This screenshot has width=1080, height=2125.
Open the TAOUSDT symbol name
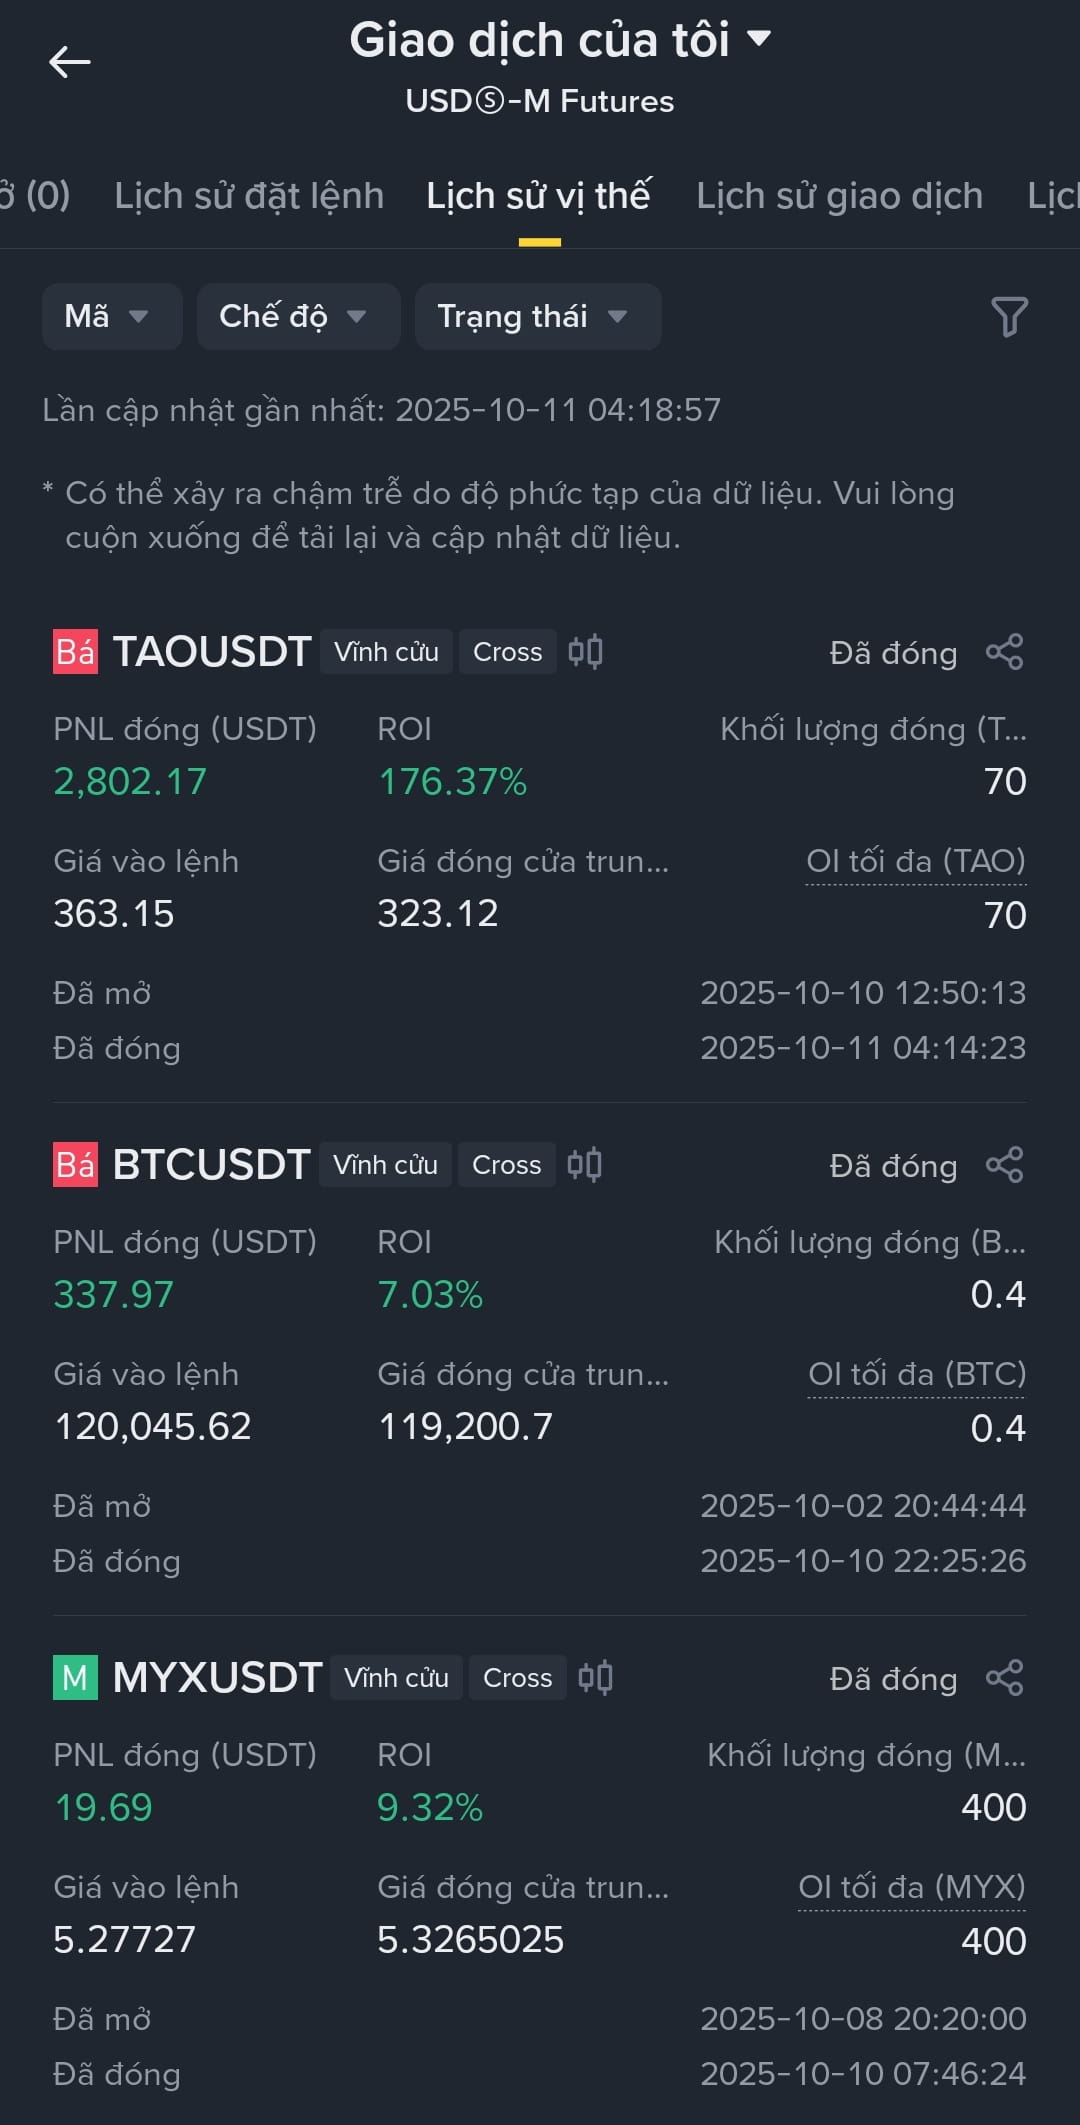tap(212, 652)
